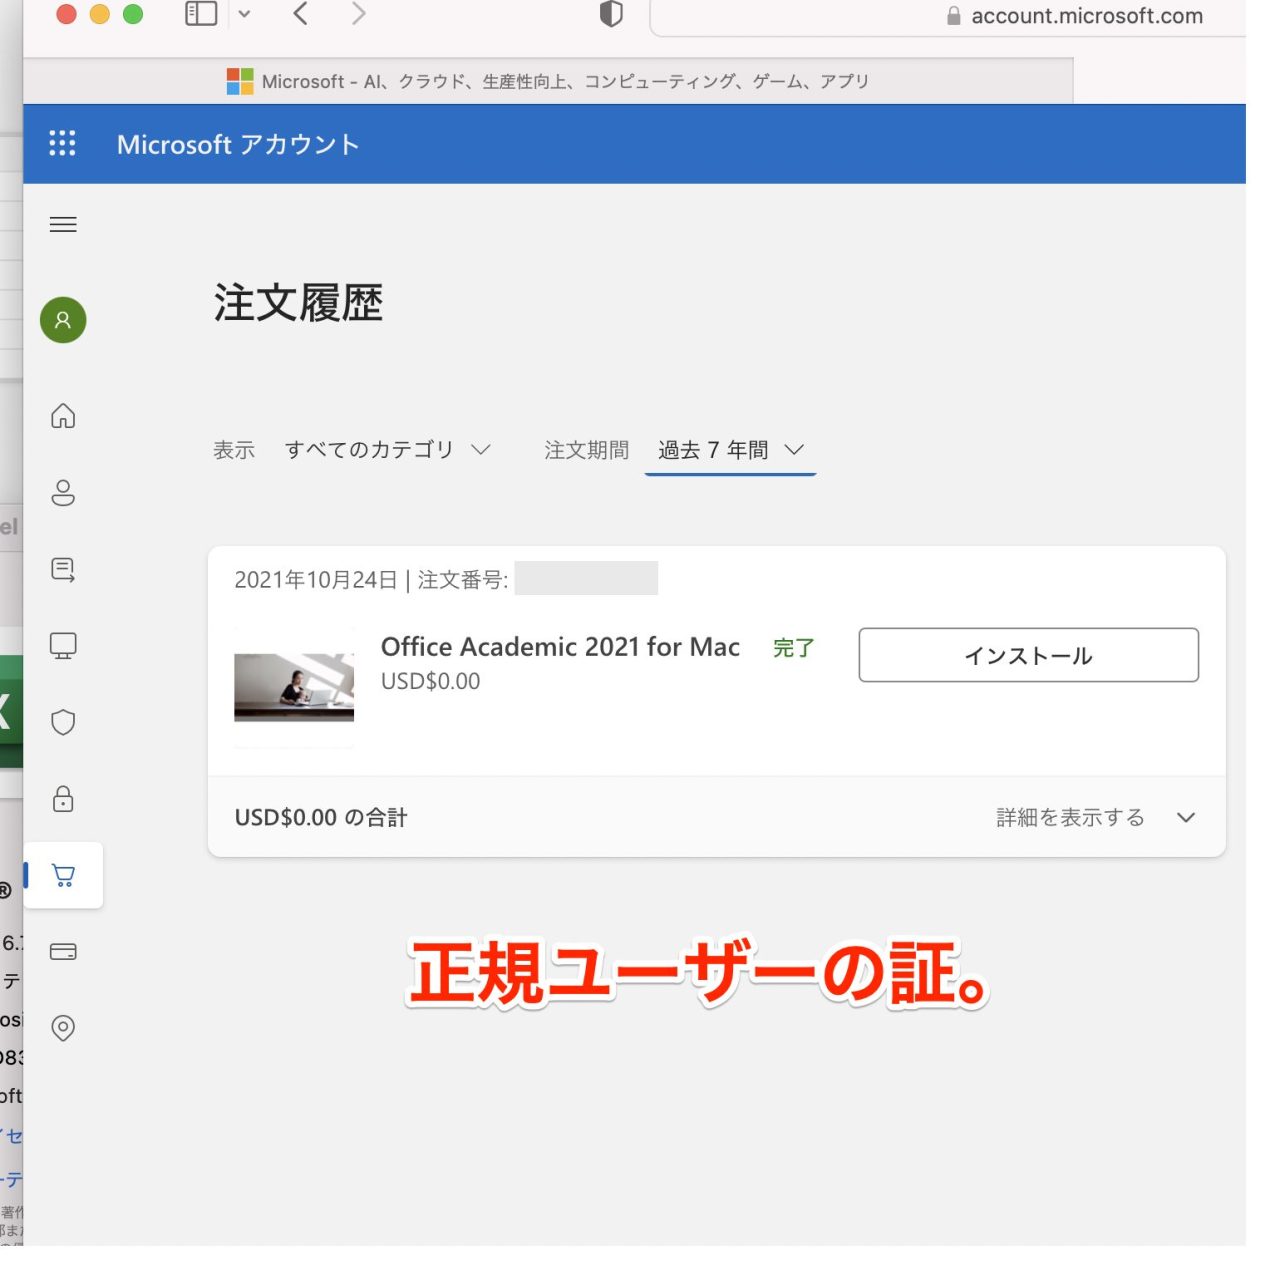Image resolution: width=1280 pixels, height=1280 pixels.
Task: Open the green account avatar
Action: [x=63, y=320]
